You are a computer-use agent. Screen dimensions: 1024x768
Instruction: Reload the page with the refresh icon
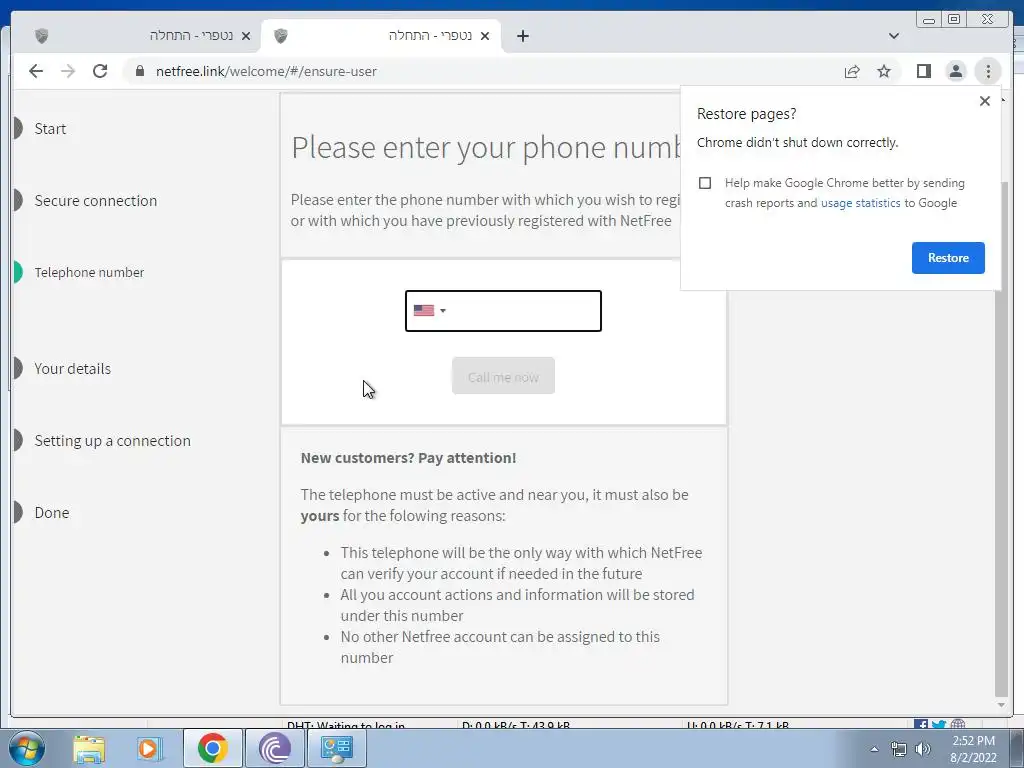(x=100, y=71)
